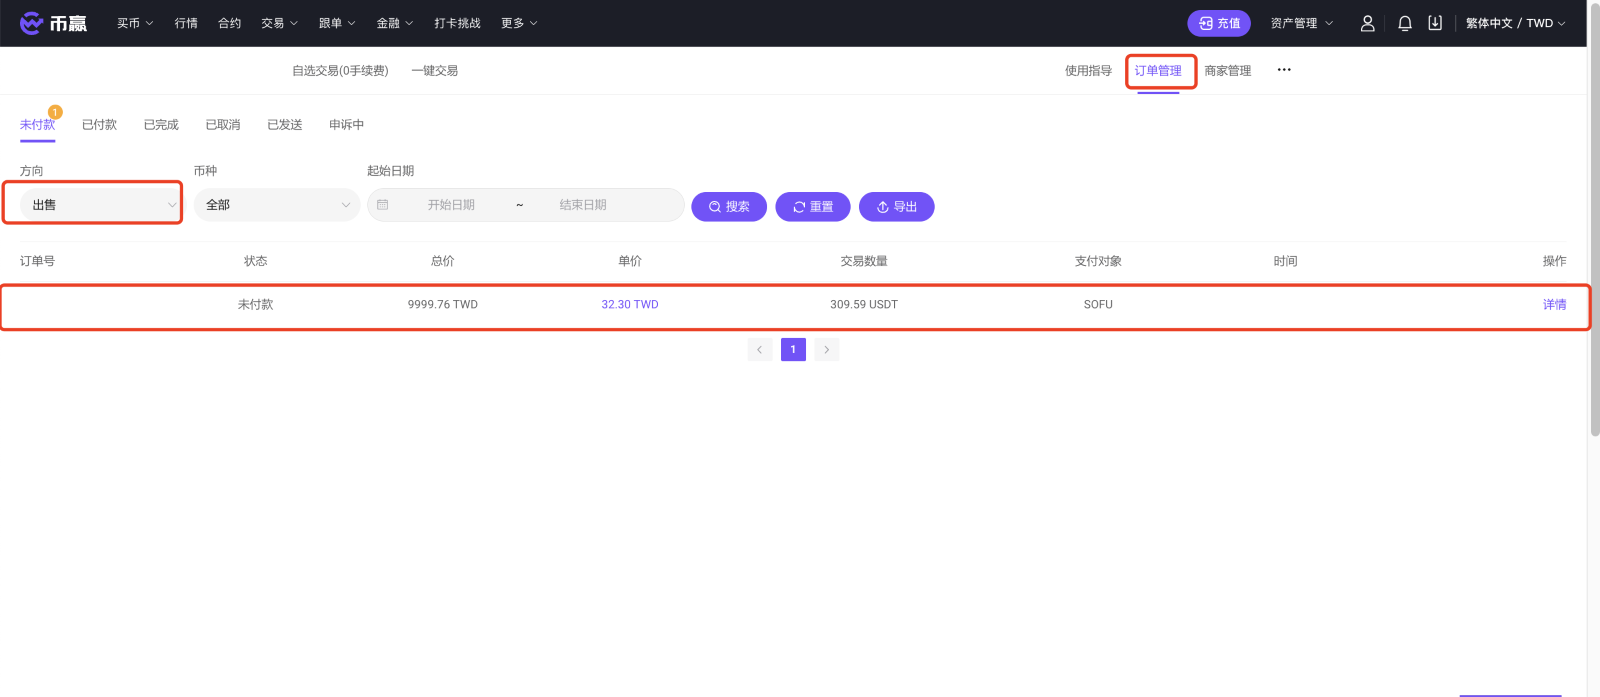This screenshot has height=697, width=1600.
Task: Select the 申诉中 orders tab
Action: pyautogui.click(x=347, y=125)
